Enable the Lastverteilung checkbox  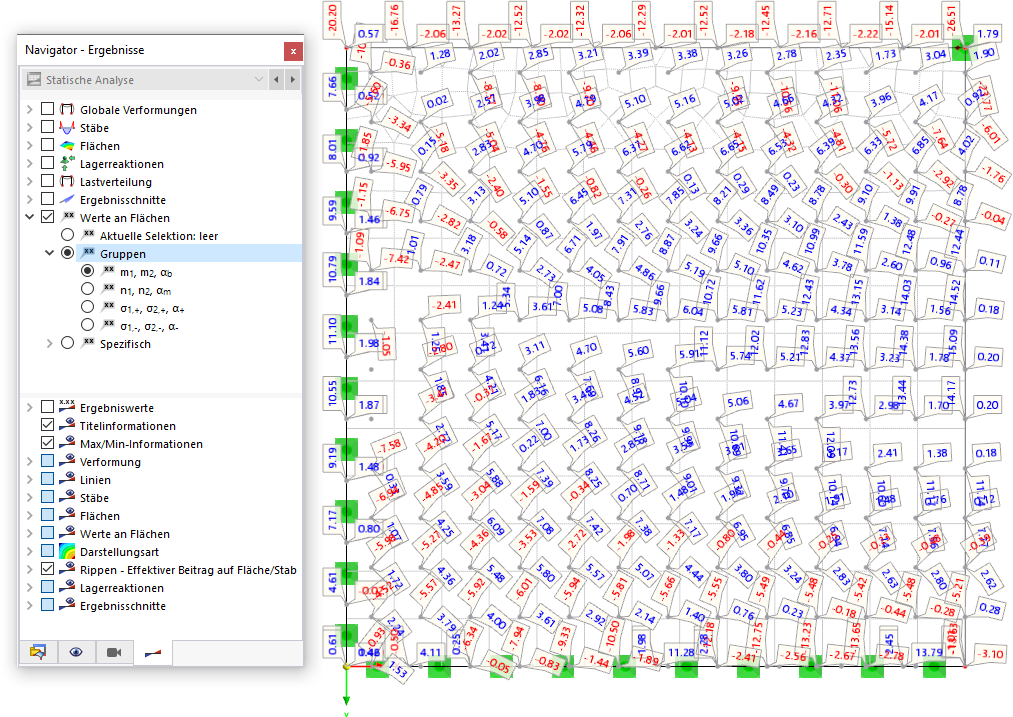click(47, 182)
